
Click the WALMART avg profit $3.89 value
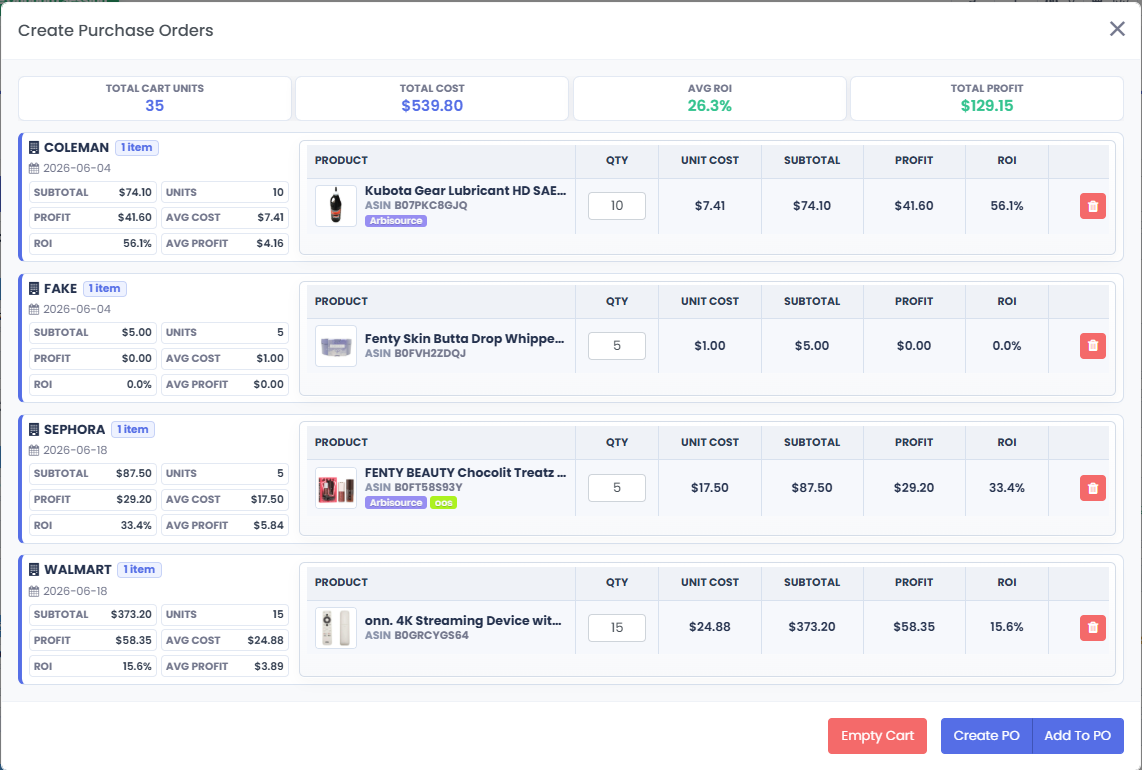click(269, 666)
